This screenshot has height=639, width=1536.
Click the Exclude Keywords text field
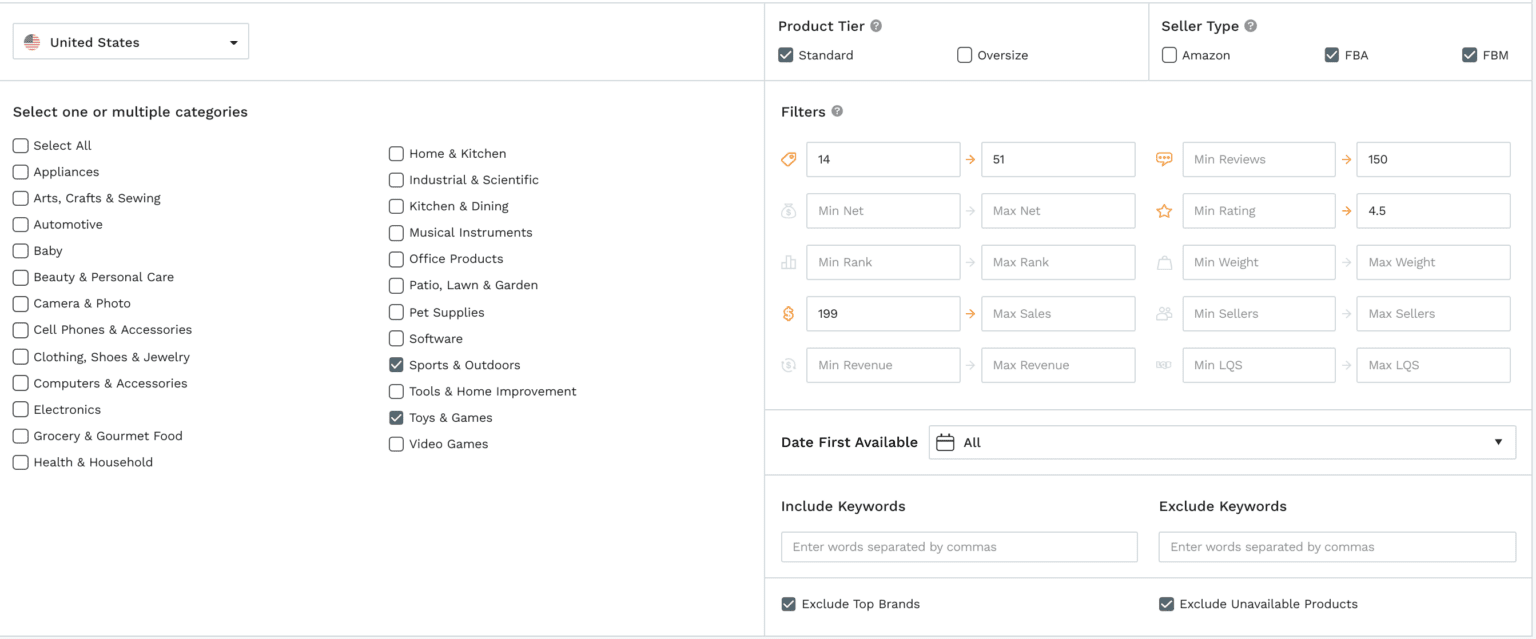point(1337,547)
